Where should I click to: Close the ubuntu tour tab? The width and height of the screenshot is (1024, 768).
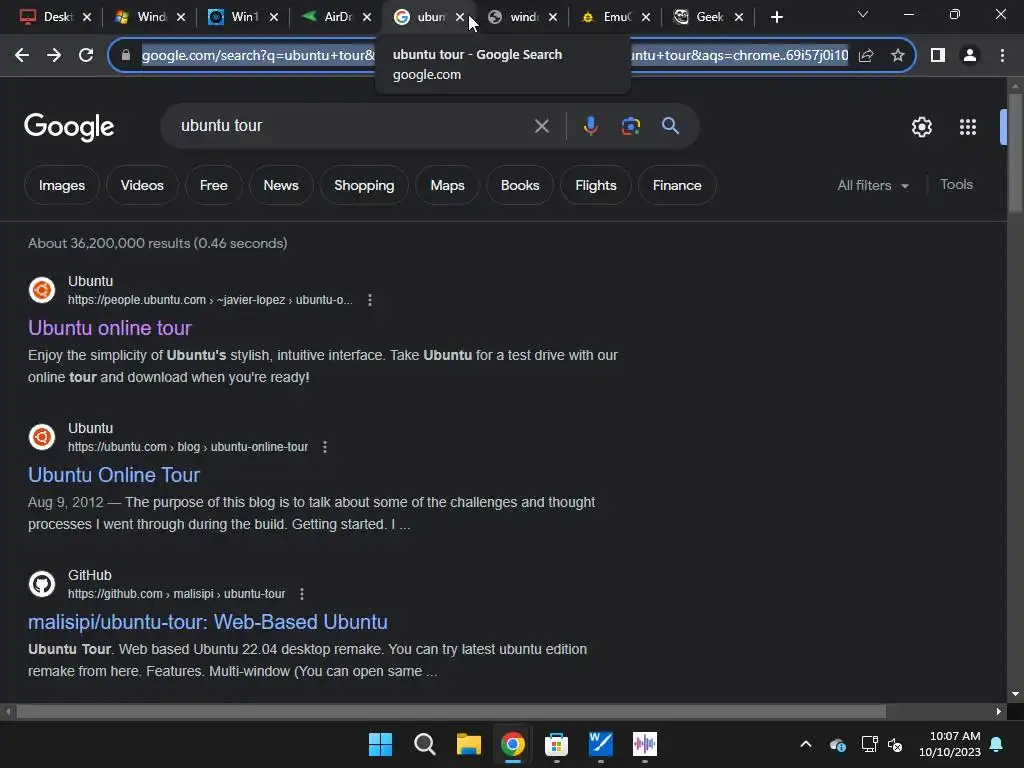click(460, 18)
